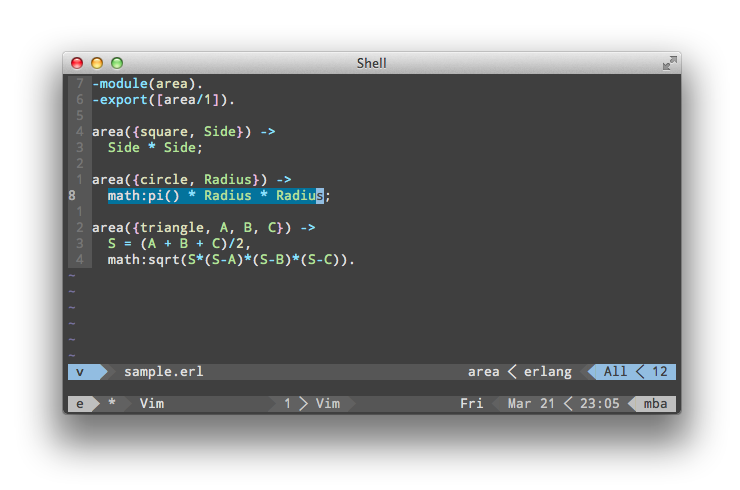Click the yellow minimize window button
The image size is (740, 490).
pos(97,63)
